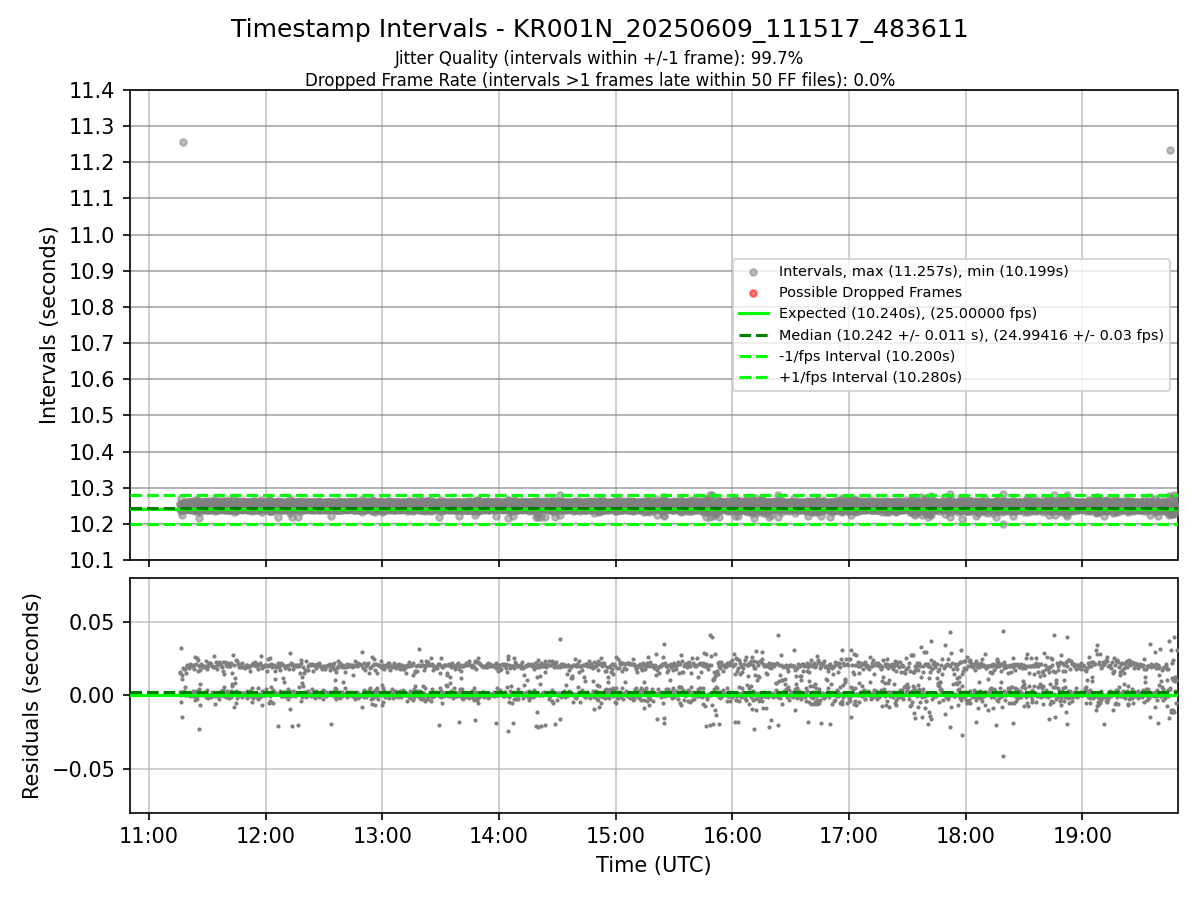Click the y-axis tick label '11.4'

click(x=91, y=91)
